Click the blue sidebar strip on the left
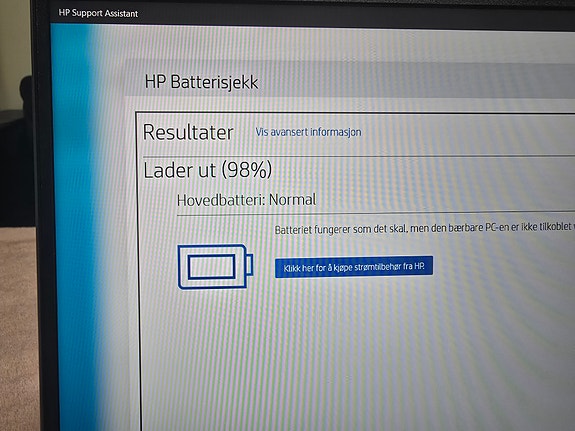Screen dimensions: 575x431 pyautogui.click(x=70, y=220)
